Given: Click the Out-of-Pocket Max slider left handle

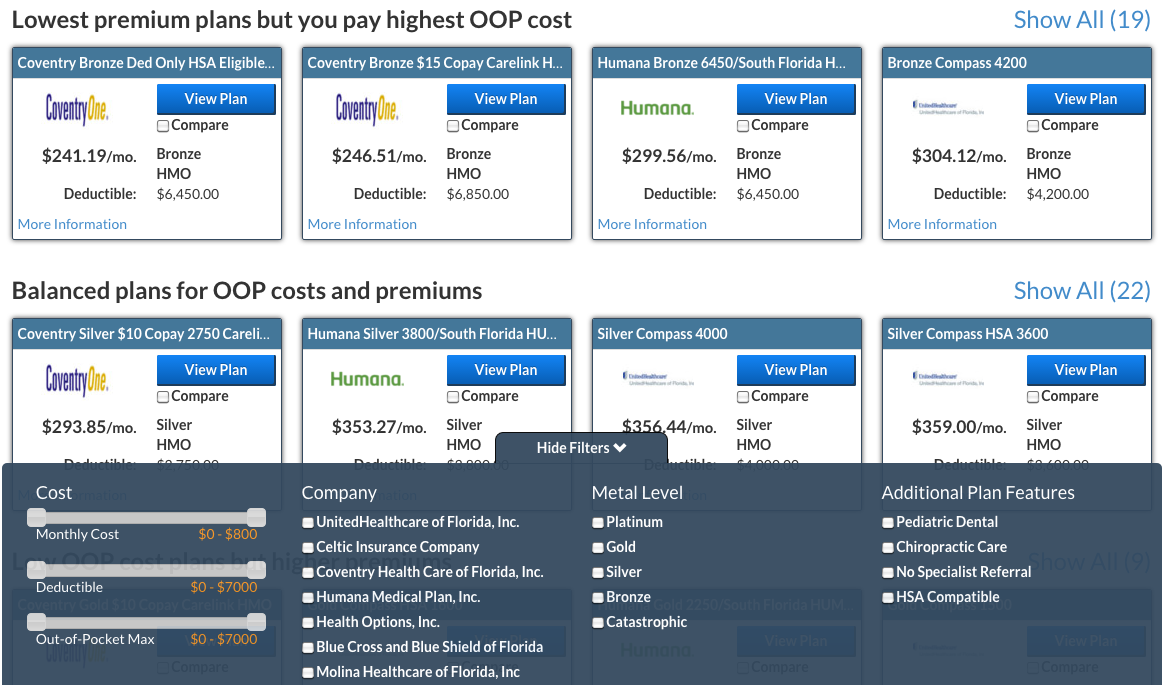Looking at the screenshot, I should (37, 622).
